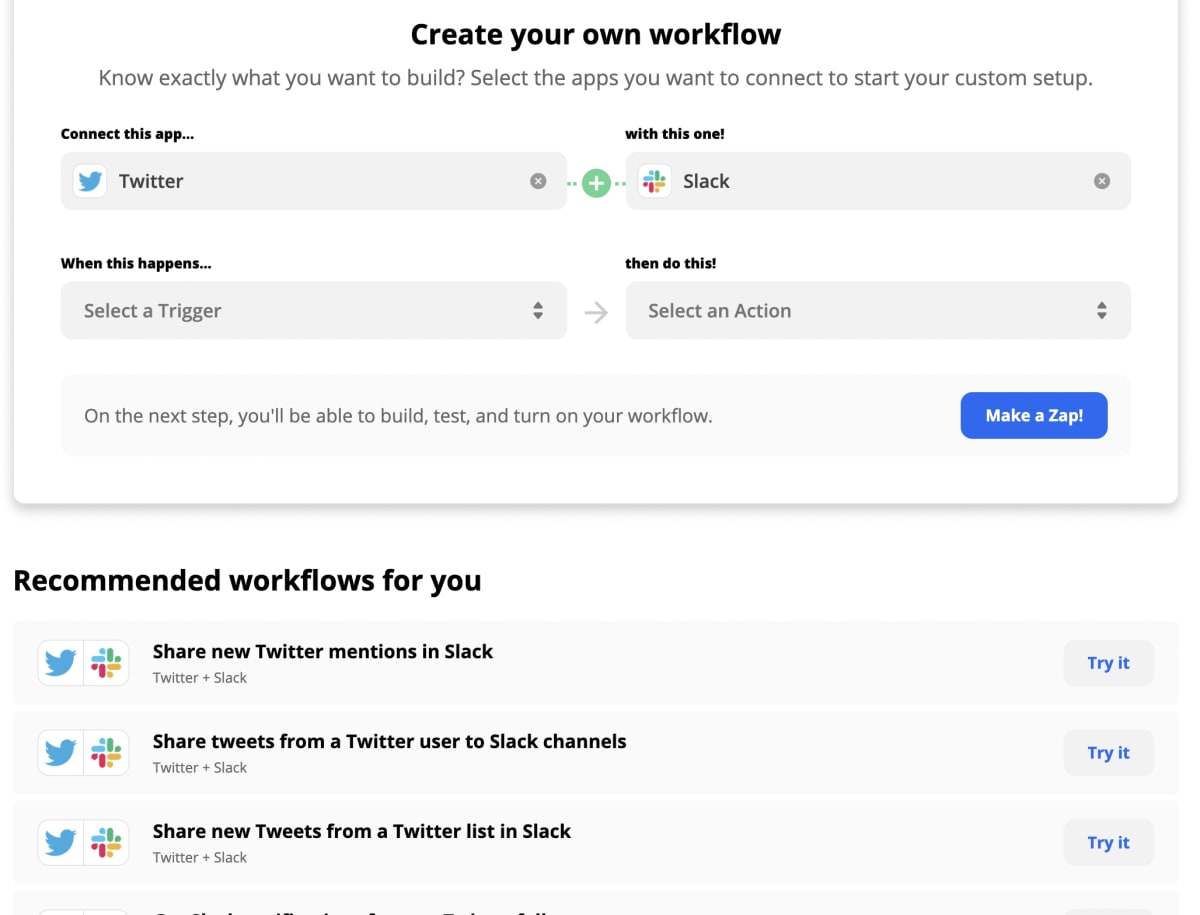
Task: Click Twitter icon in mentions workflow row
Action: pyautogui.click(x=61, y=663)
